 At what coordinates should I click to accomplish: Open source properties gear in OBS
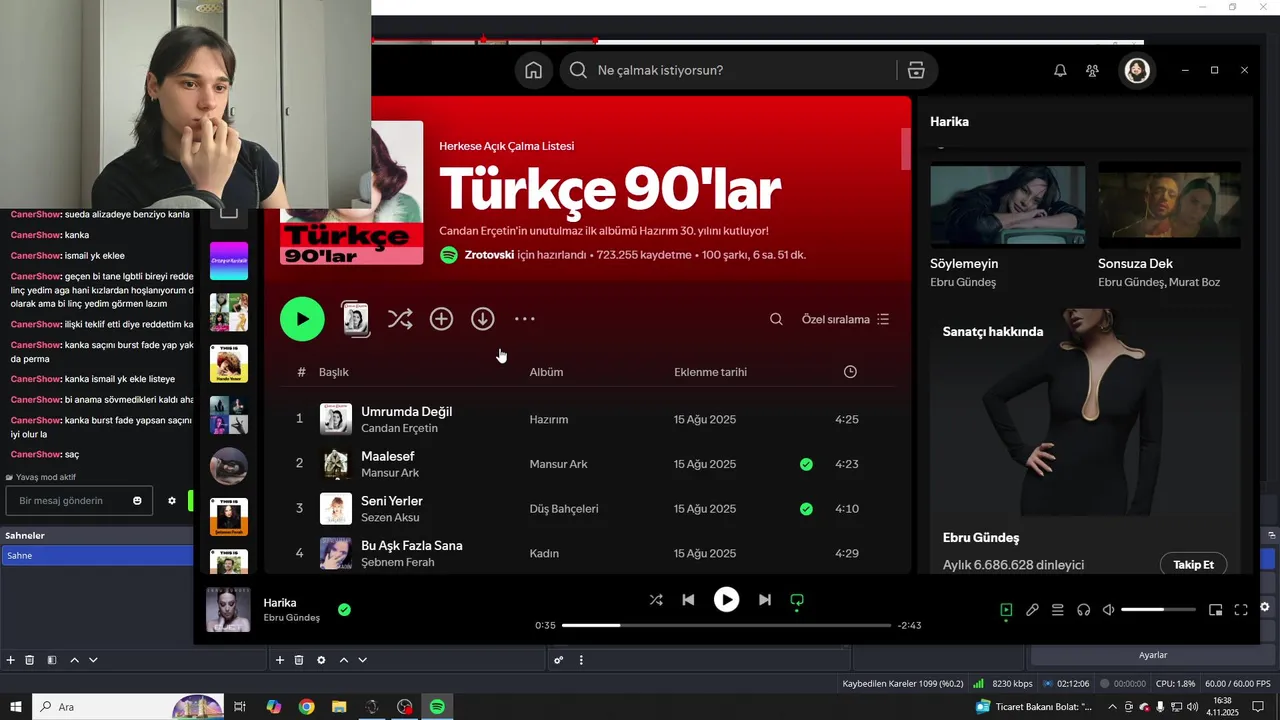(x=321, y=660)
